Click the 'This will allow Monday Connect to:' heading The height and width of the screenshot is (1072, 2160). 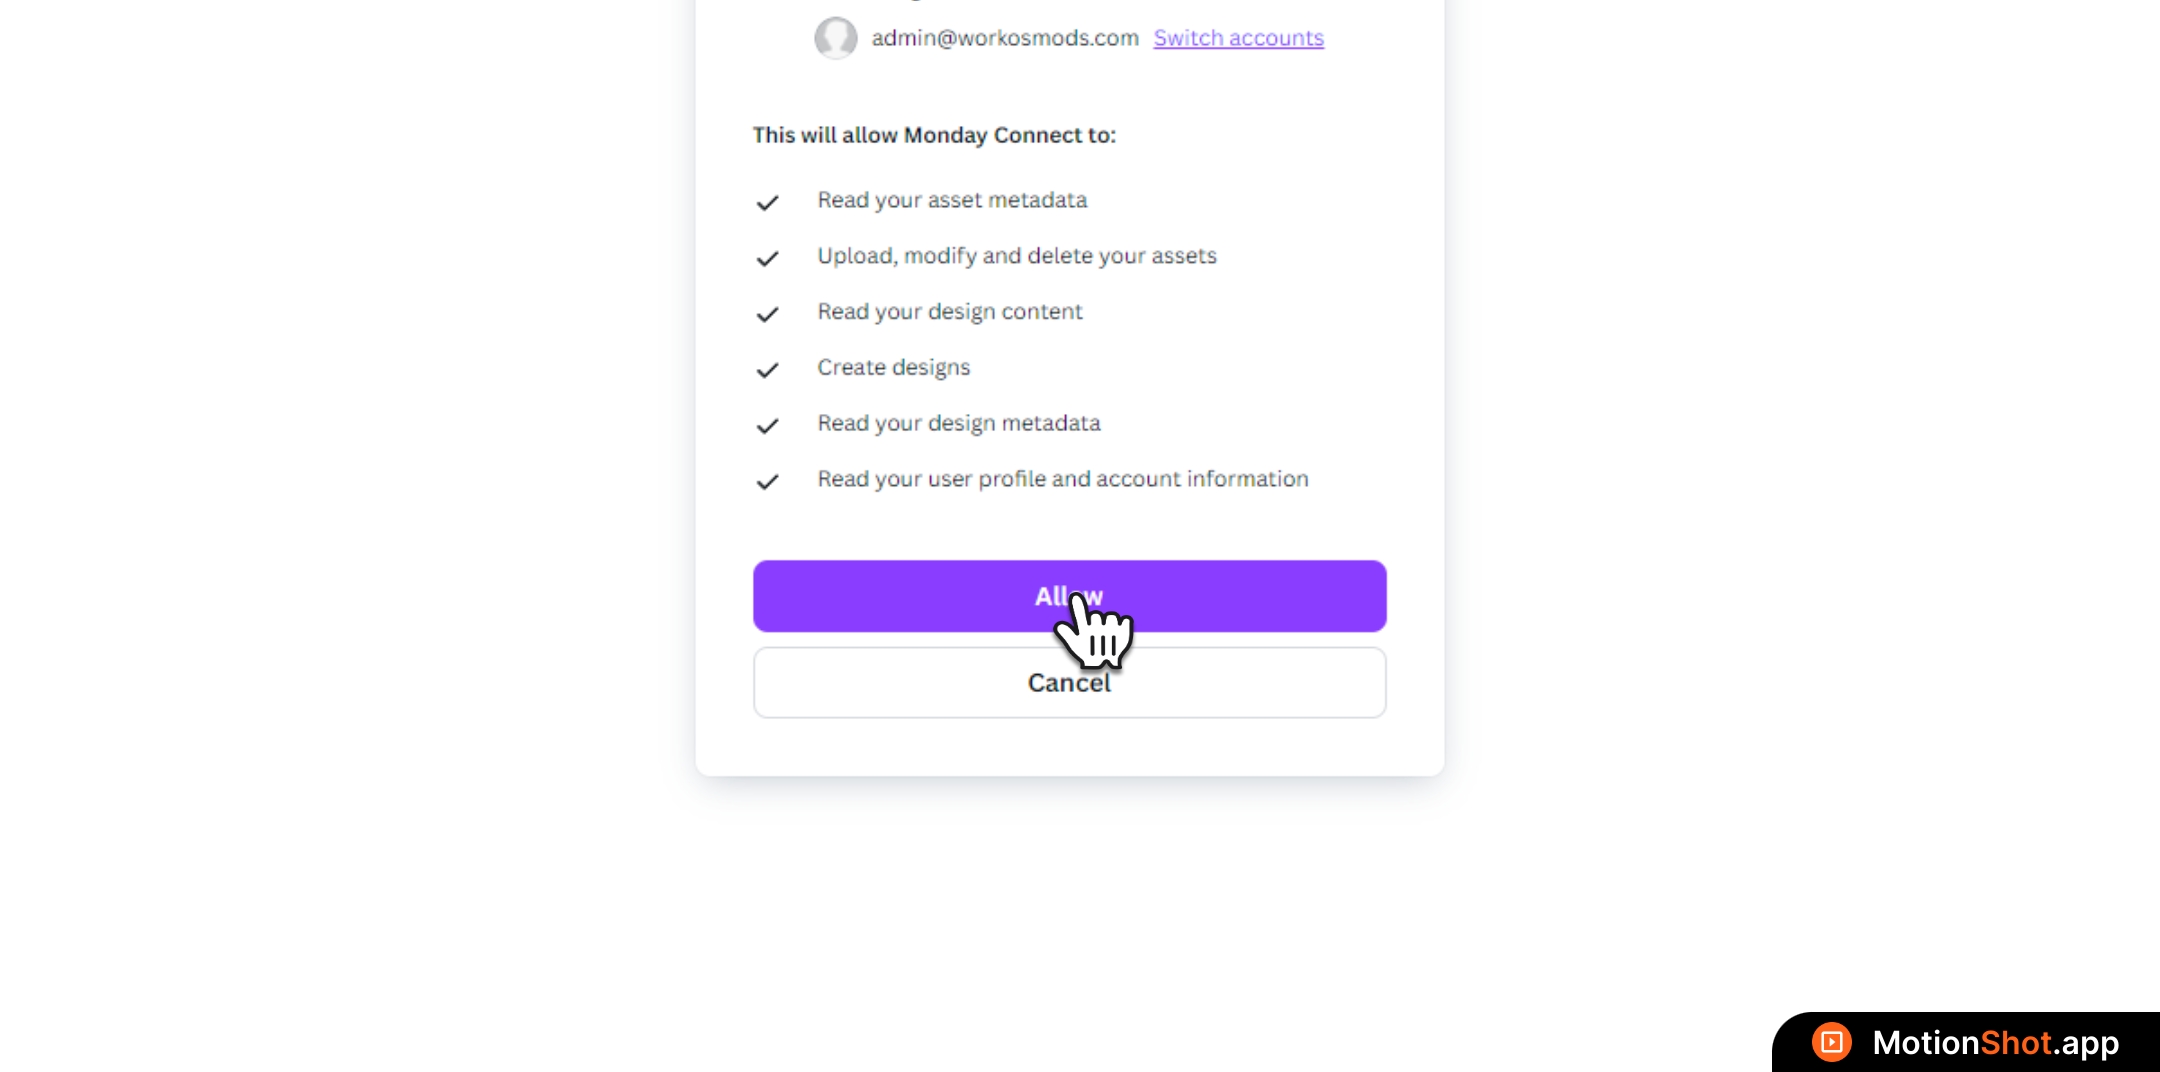[934, 135]
